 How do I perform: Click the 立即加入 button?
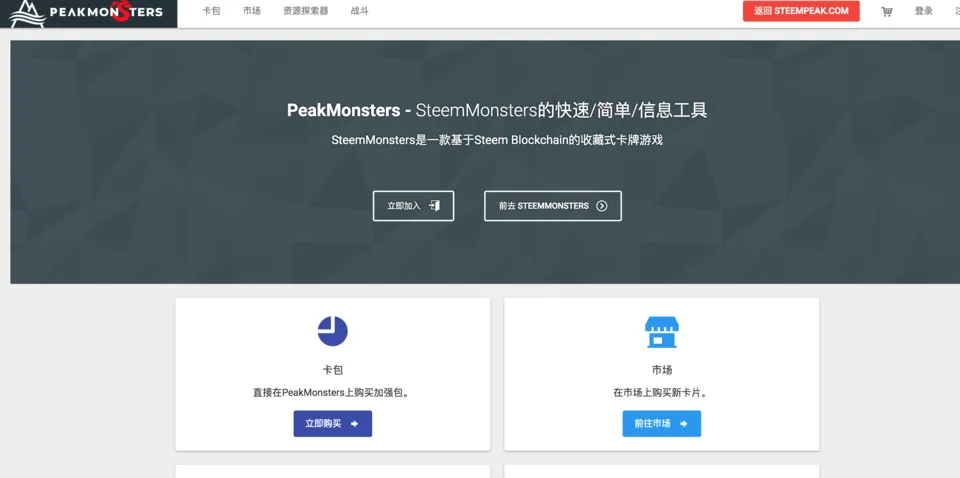(x=413, y=206)
